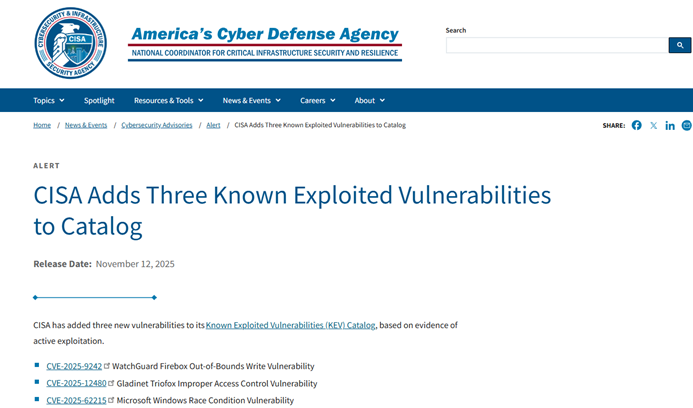Open Cybersecurity Advisories breadcrumb link
Viewport: 693px width, 408px height.
tap(157, 125)
